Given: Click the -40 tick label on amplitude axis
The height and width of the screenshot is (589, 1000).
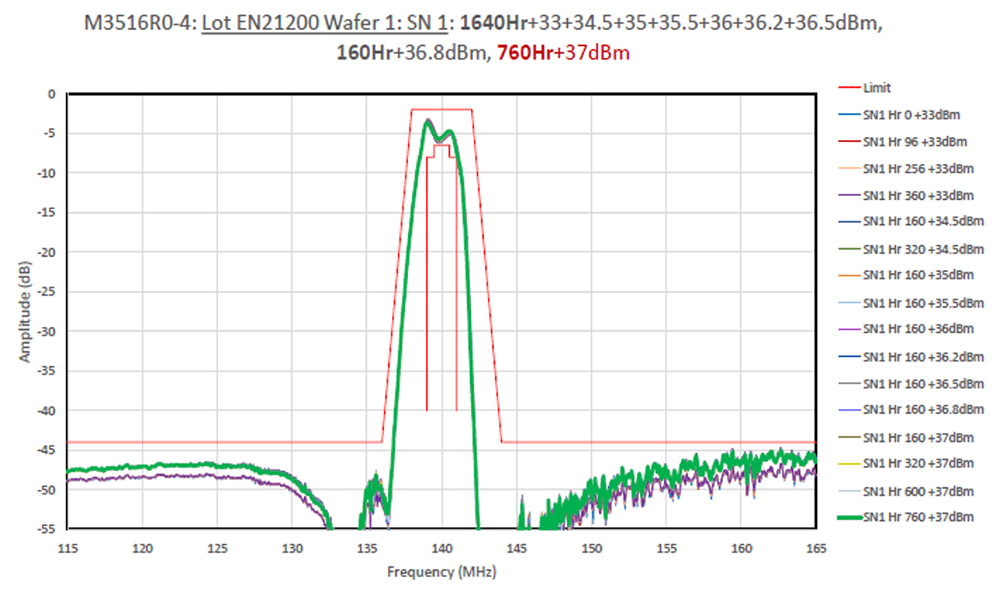Looking at the screenshot, I should 46,410.
